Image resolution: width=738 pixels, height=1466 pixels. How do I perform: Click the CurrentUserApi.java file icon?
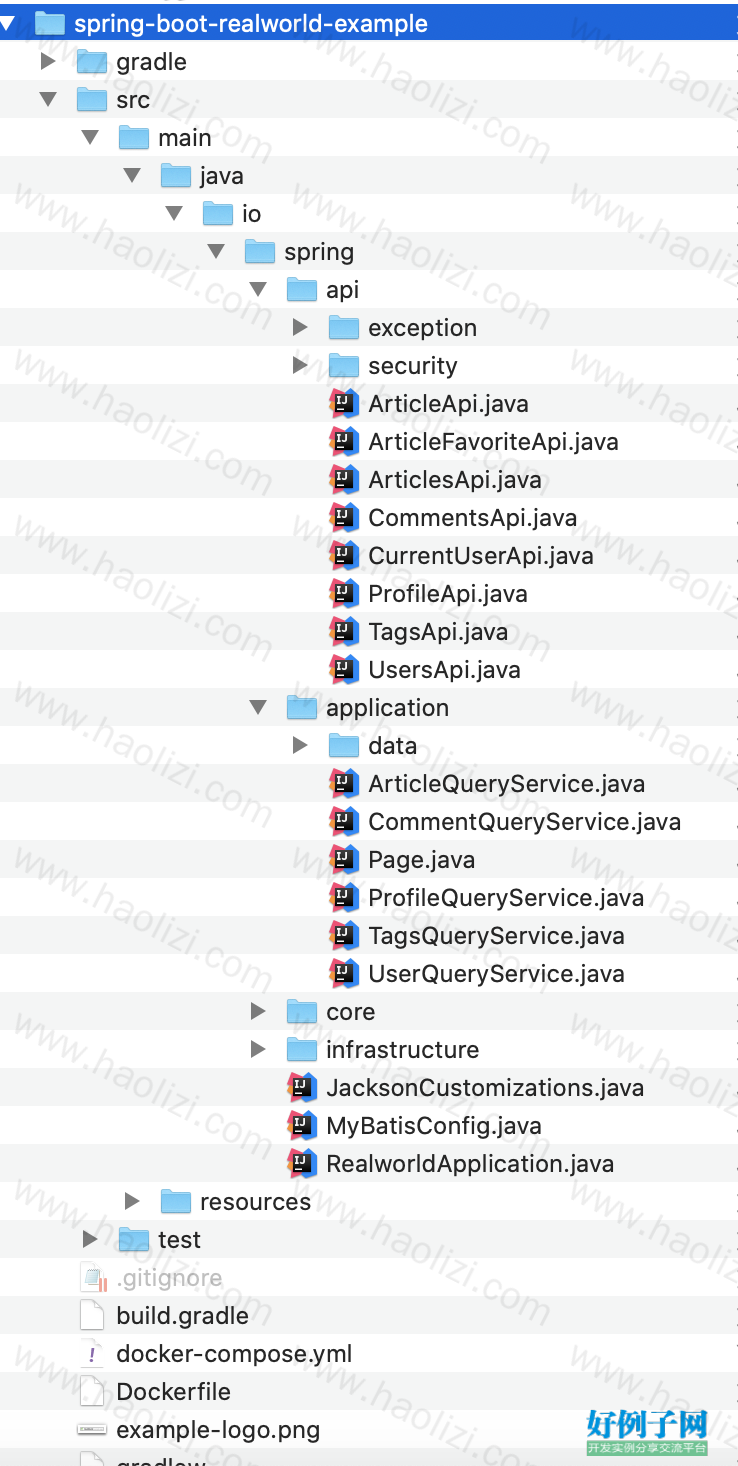[x=344, y=555]
